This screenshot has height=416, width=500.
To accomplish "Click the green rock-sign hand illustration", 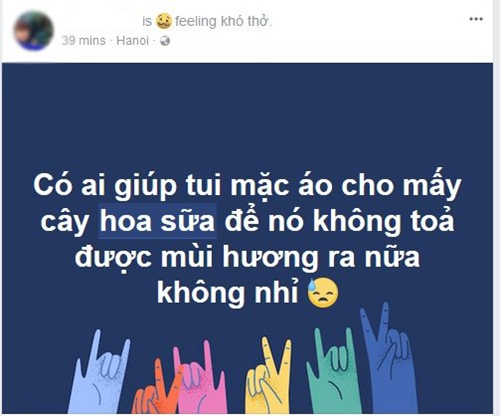I will (333, 372).
